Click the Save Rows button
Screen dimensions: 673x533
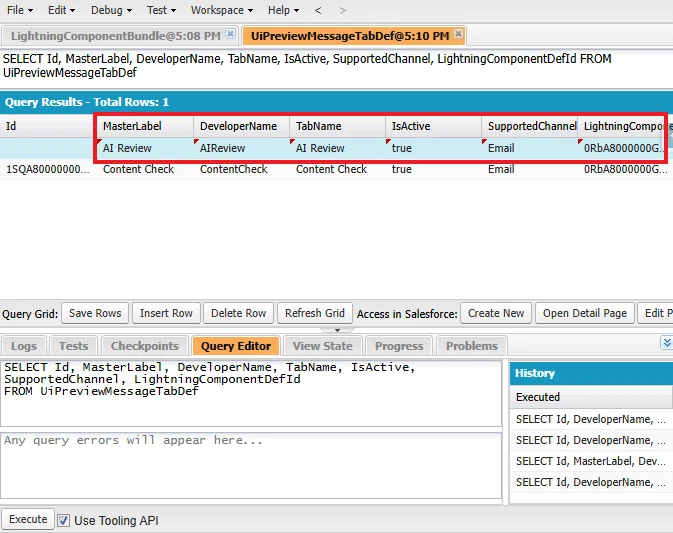[95, 313]
